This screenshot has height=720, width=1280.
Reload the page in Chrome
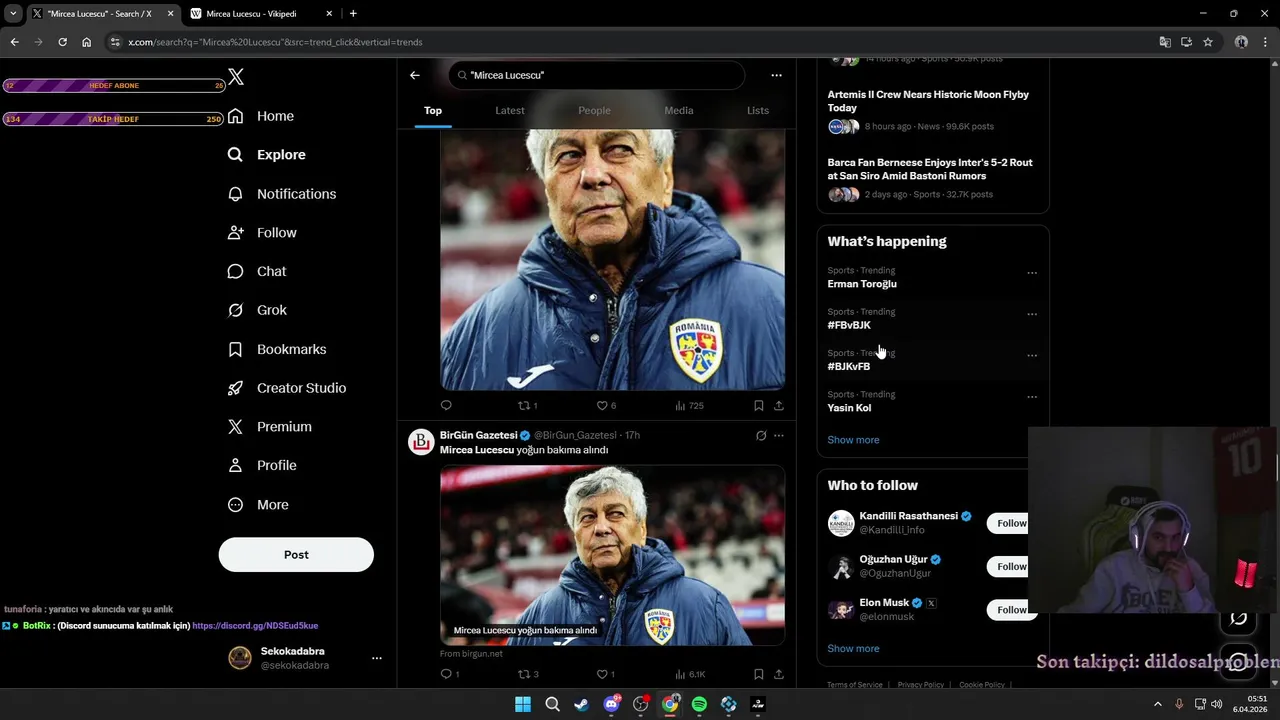(62, 42)
